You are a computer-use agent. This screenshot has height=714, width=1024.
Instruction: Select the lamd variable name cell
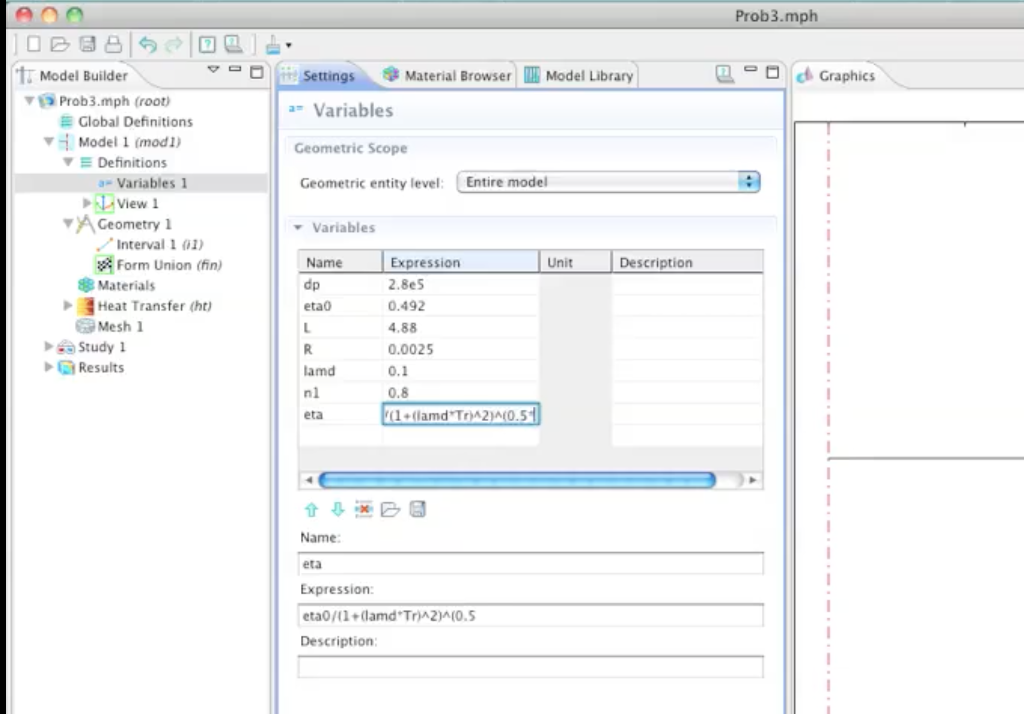340,370
